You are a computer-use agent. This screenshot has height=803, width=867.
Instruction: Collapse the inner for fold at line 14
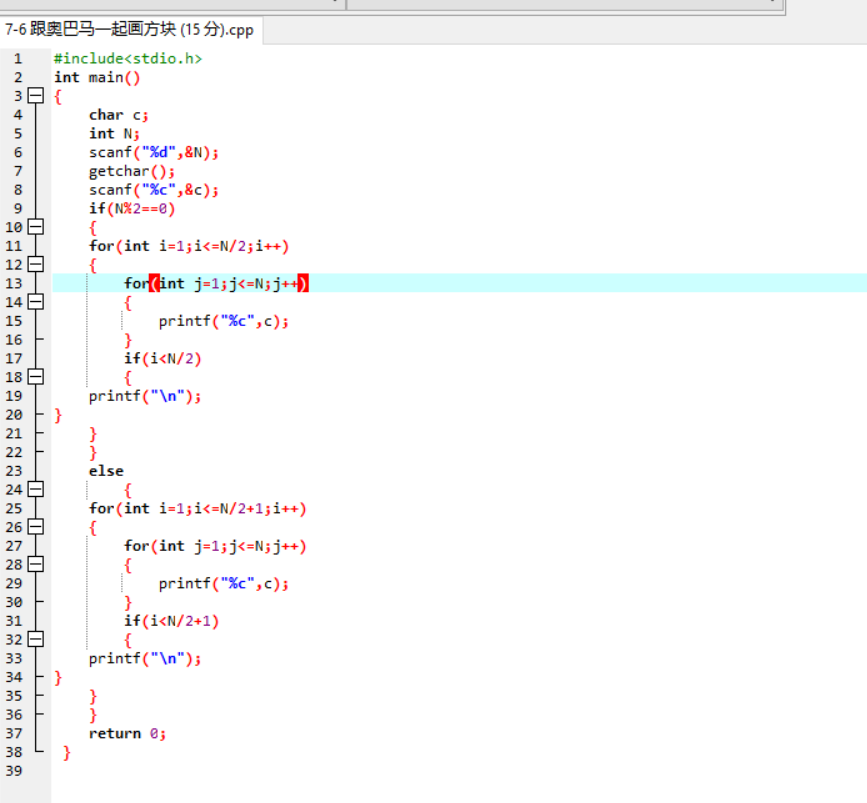pyautogui.click(x=35, y=302)
